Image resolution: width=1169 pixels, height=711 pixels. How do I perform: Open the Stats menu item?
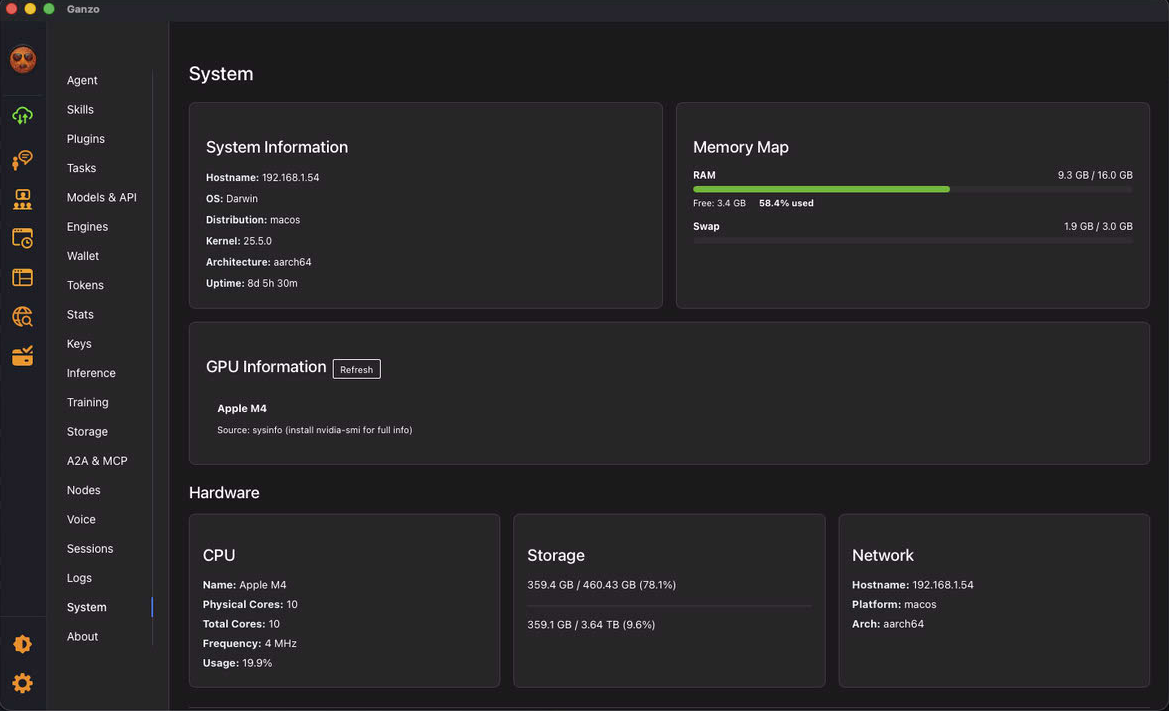coord(80,315)
